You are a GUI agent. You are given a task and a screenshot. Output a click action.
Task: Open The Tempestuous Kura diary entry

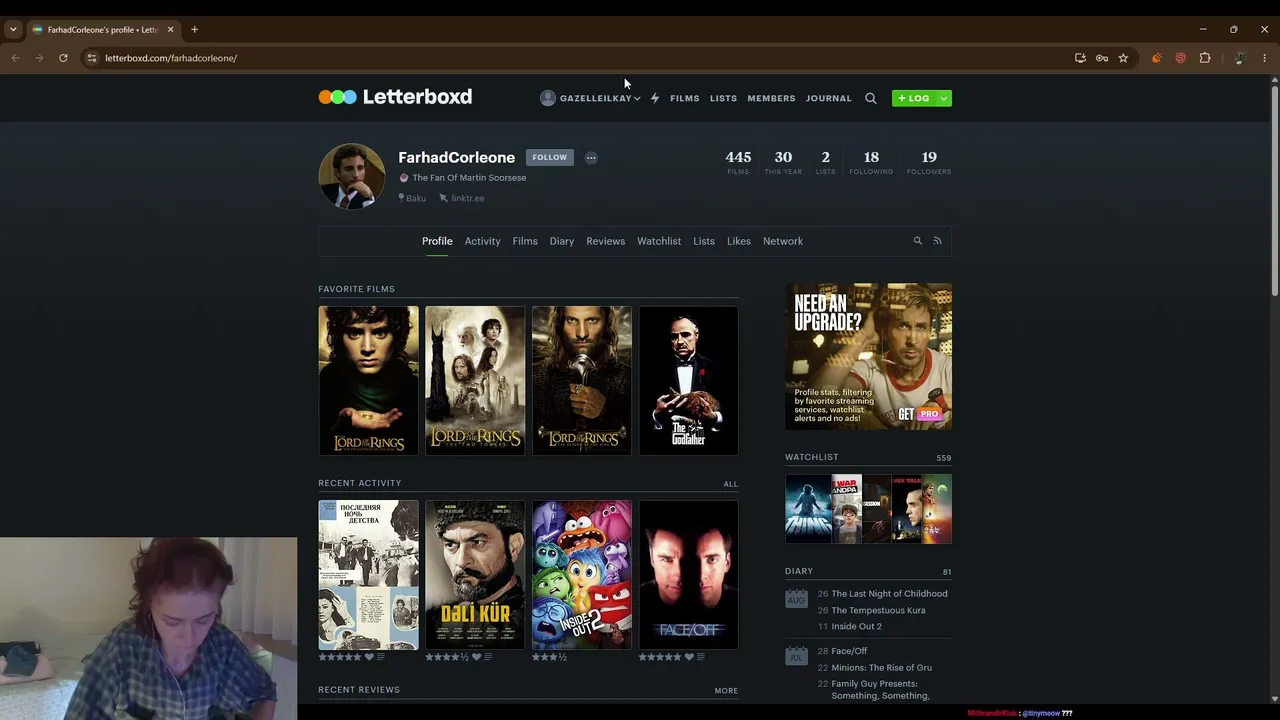click(878, 610)
